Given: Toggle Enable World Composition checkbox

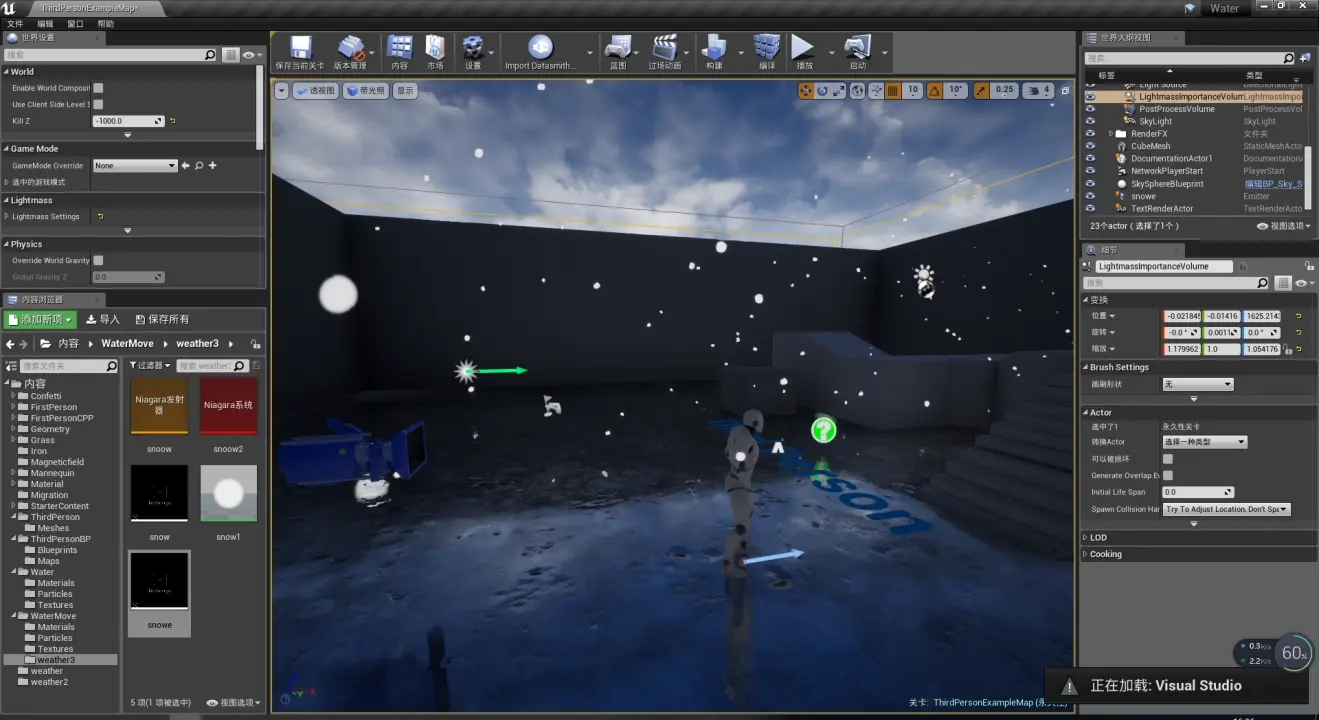Looking at the screenshot, I should pos(98,88).
